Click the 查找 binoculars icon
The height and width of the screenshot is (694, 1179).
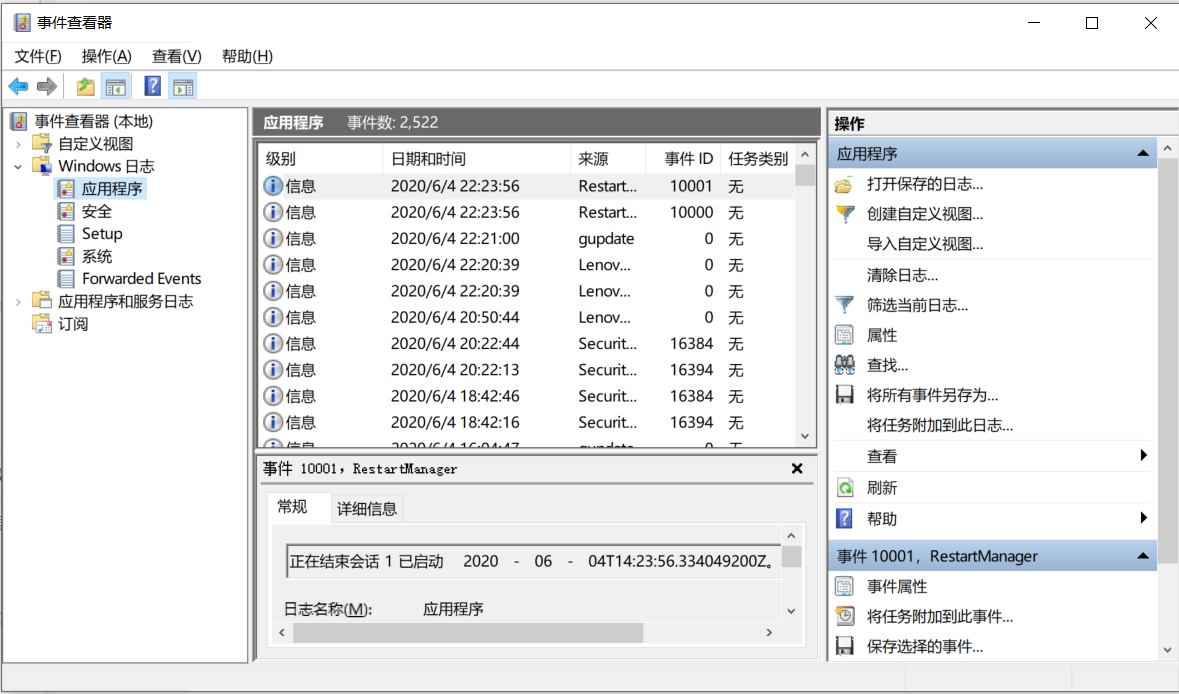844,365
